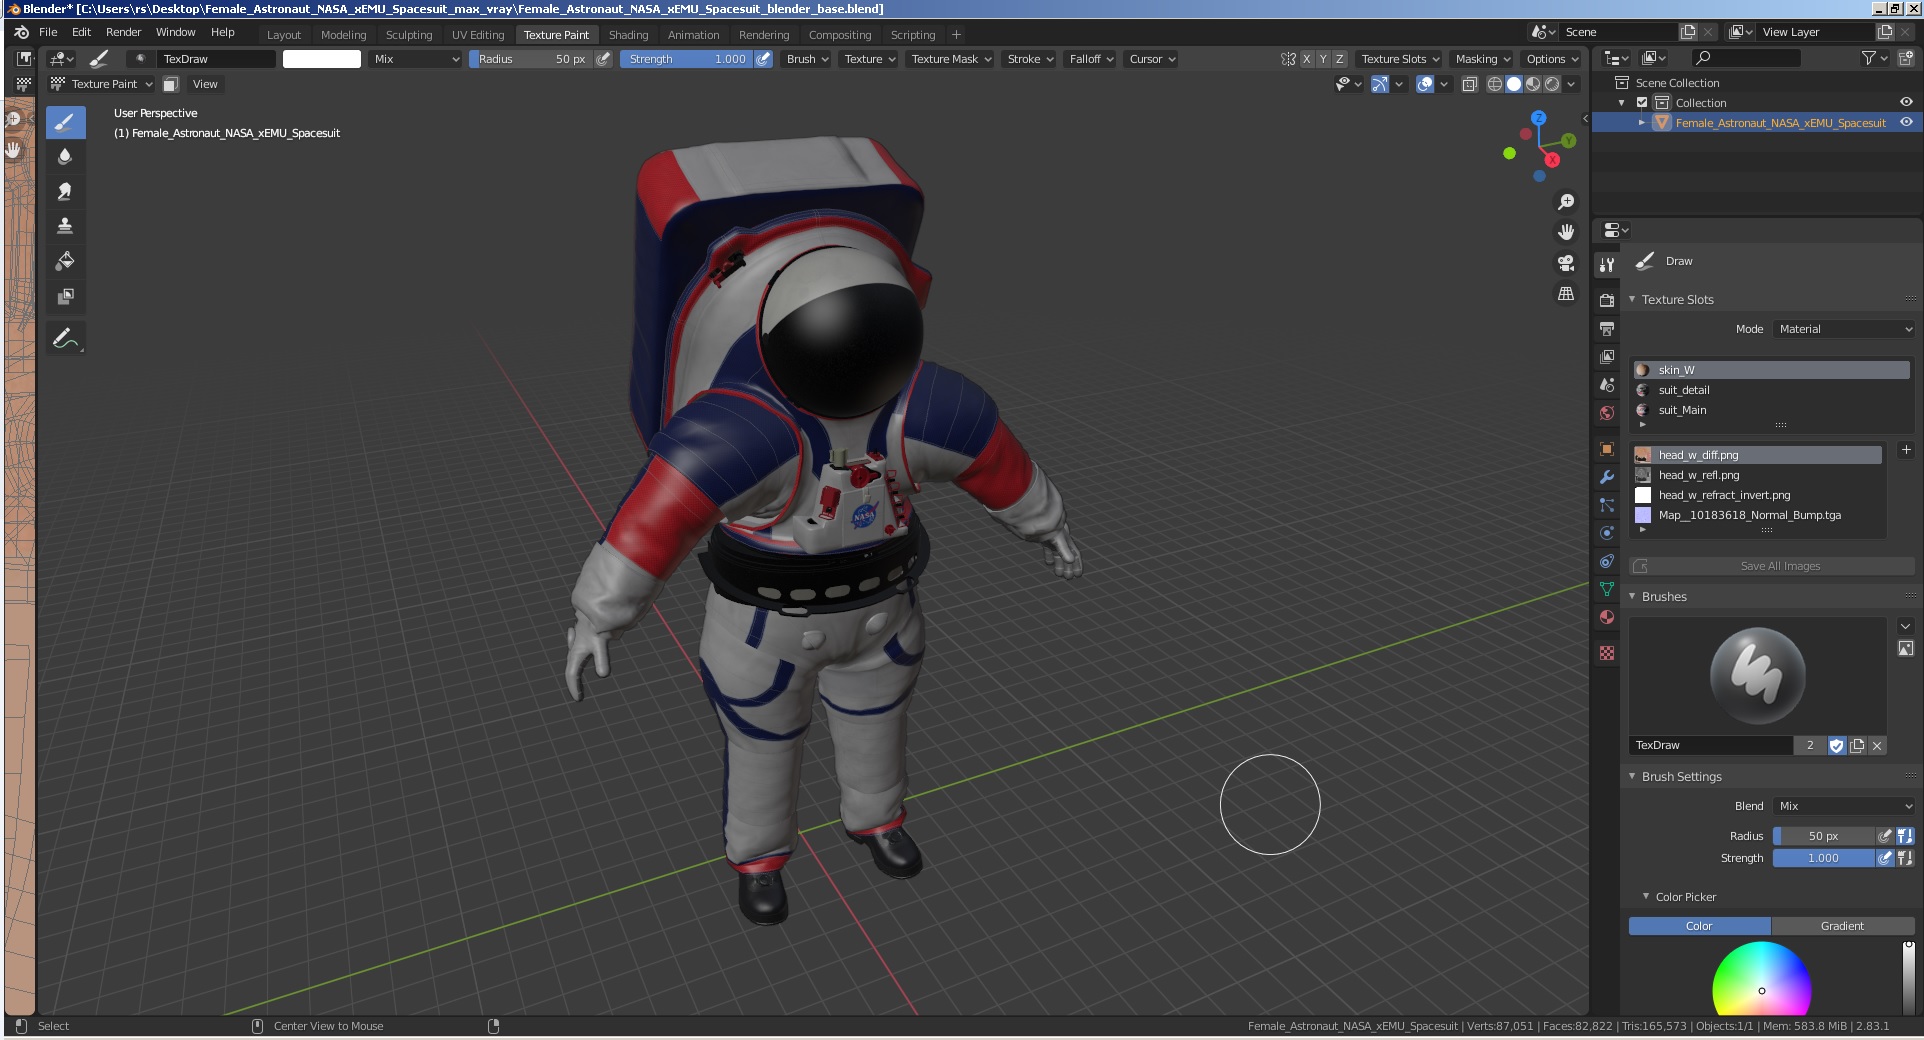1924x1040 pixels.
Task: Open the File menu
Action: (48, 32)
